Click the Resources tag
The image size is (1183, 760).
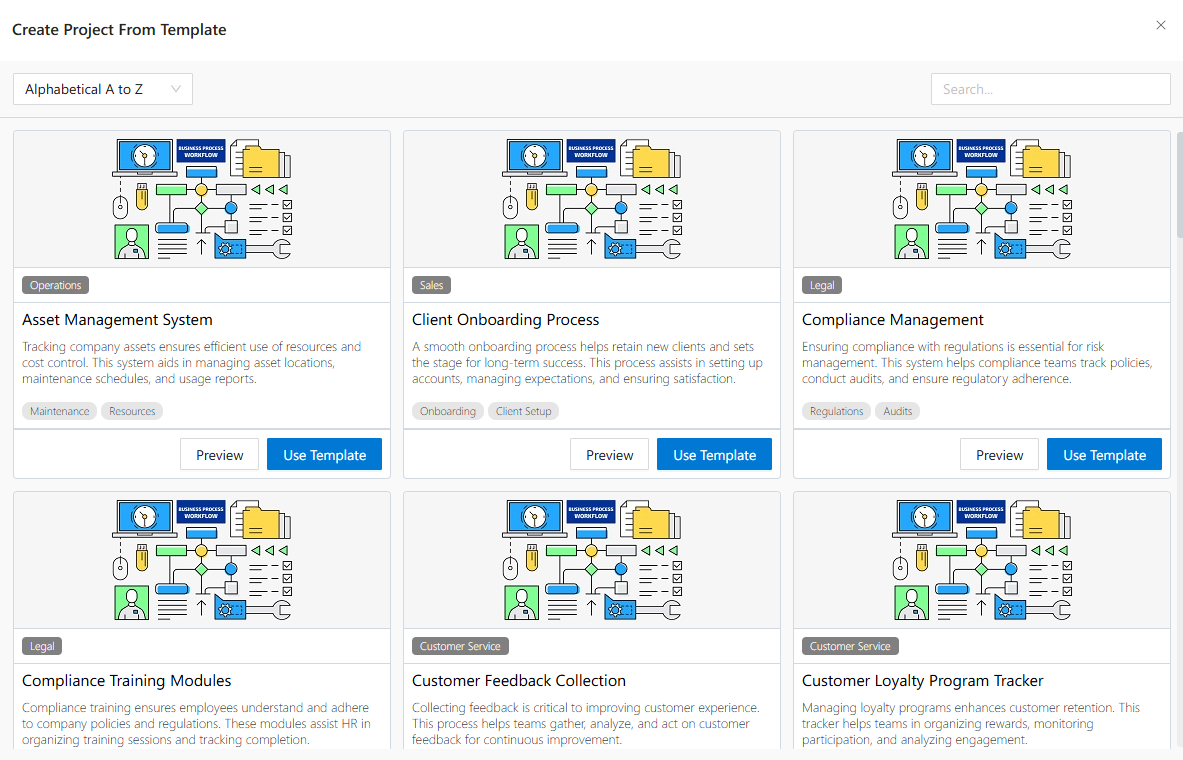[x=132, y=411]
